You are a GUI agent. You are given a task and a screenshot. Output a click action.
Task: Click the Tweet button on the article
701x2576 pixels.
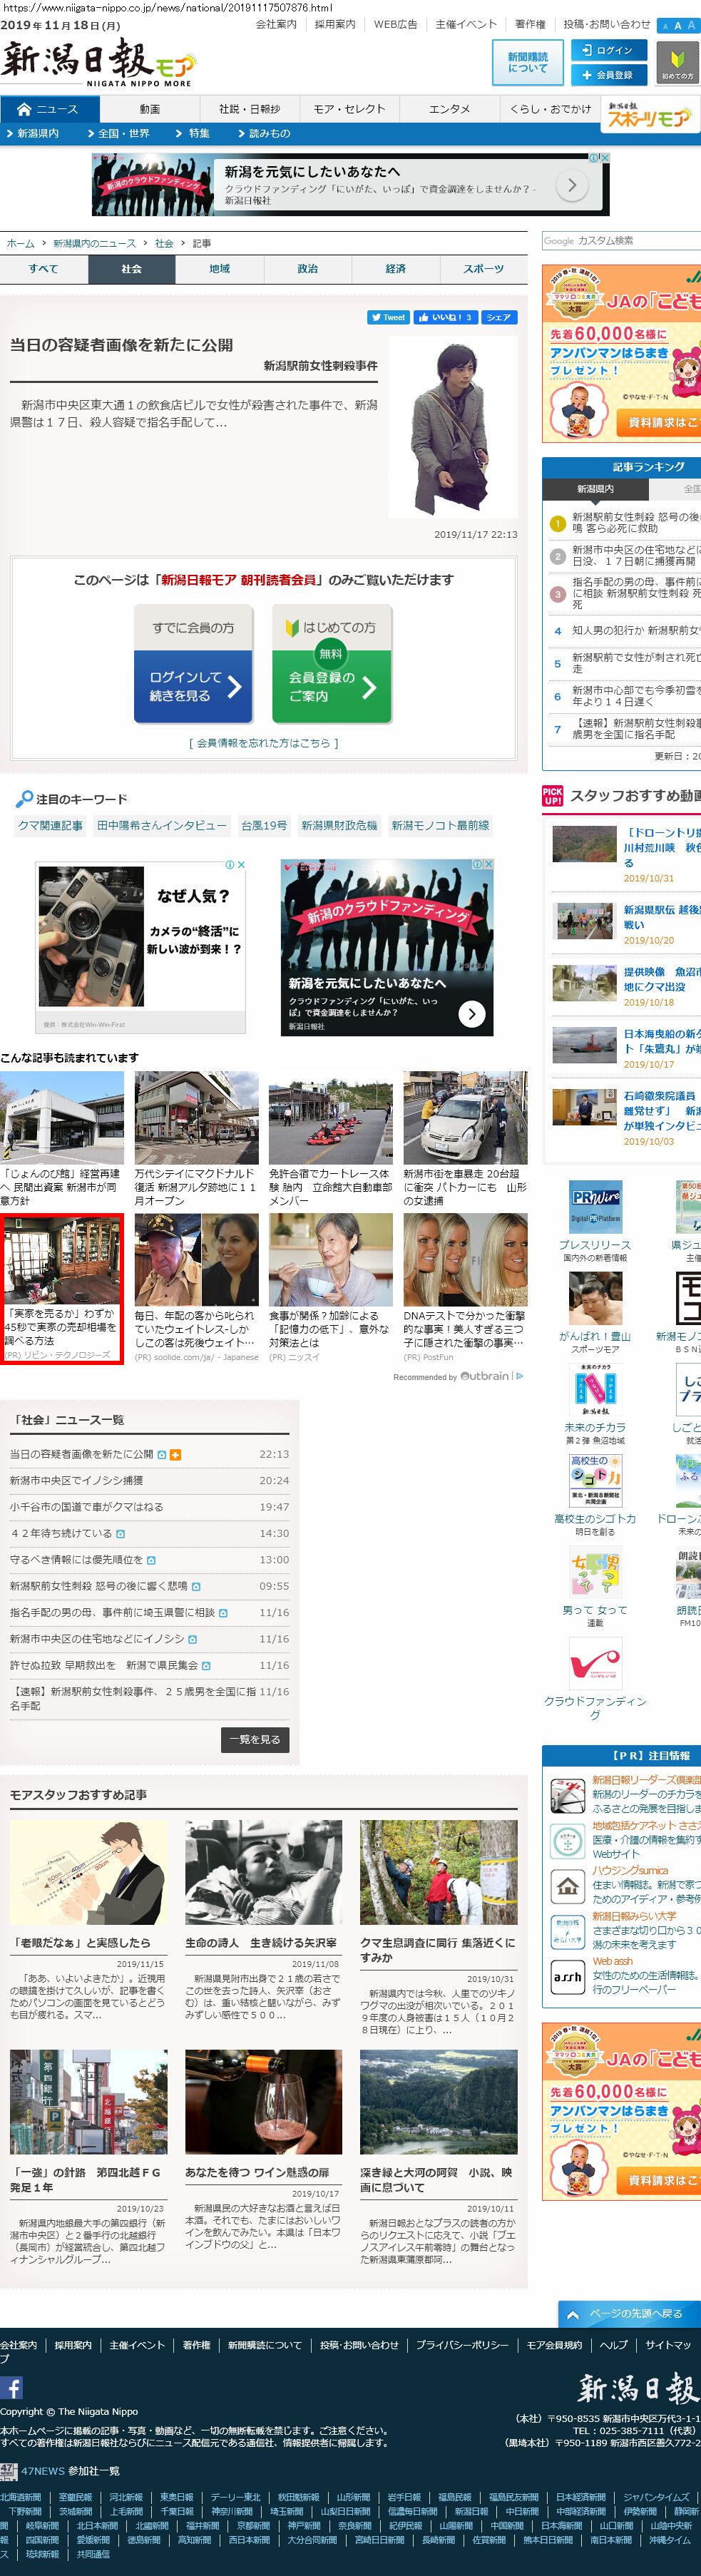coord(388,317)
